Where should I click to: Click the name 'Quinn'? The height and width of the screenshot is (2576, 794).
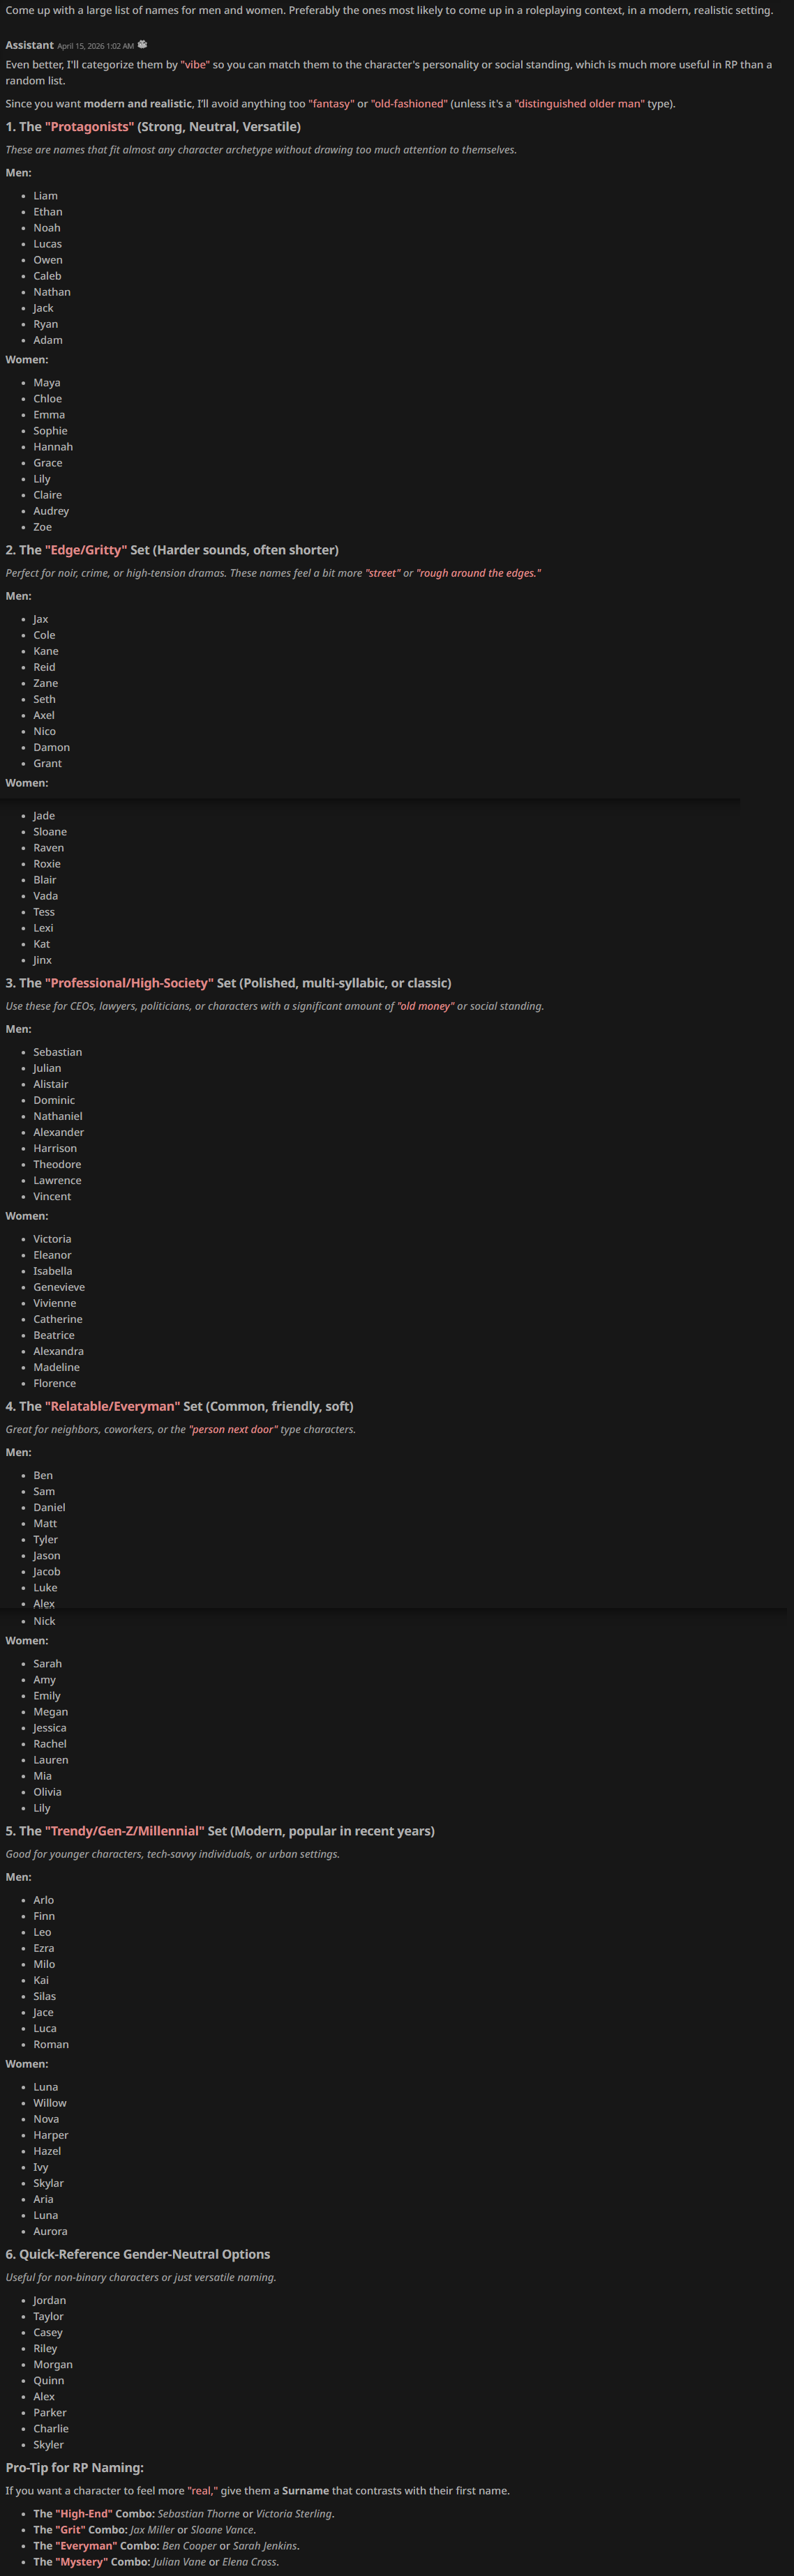(x=49, y=2380)
